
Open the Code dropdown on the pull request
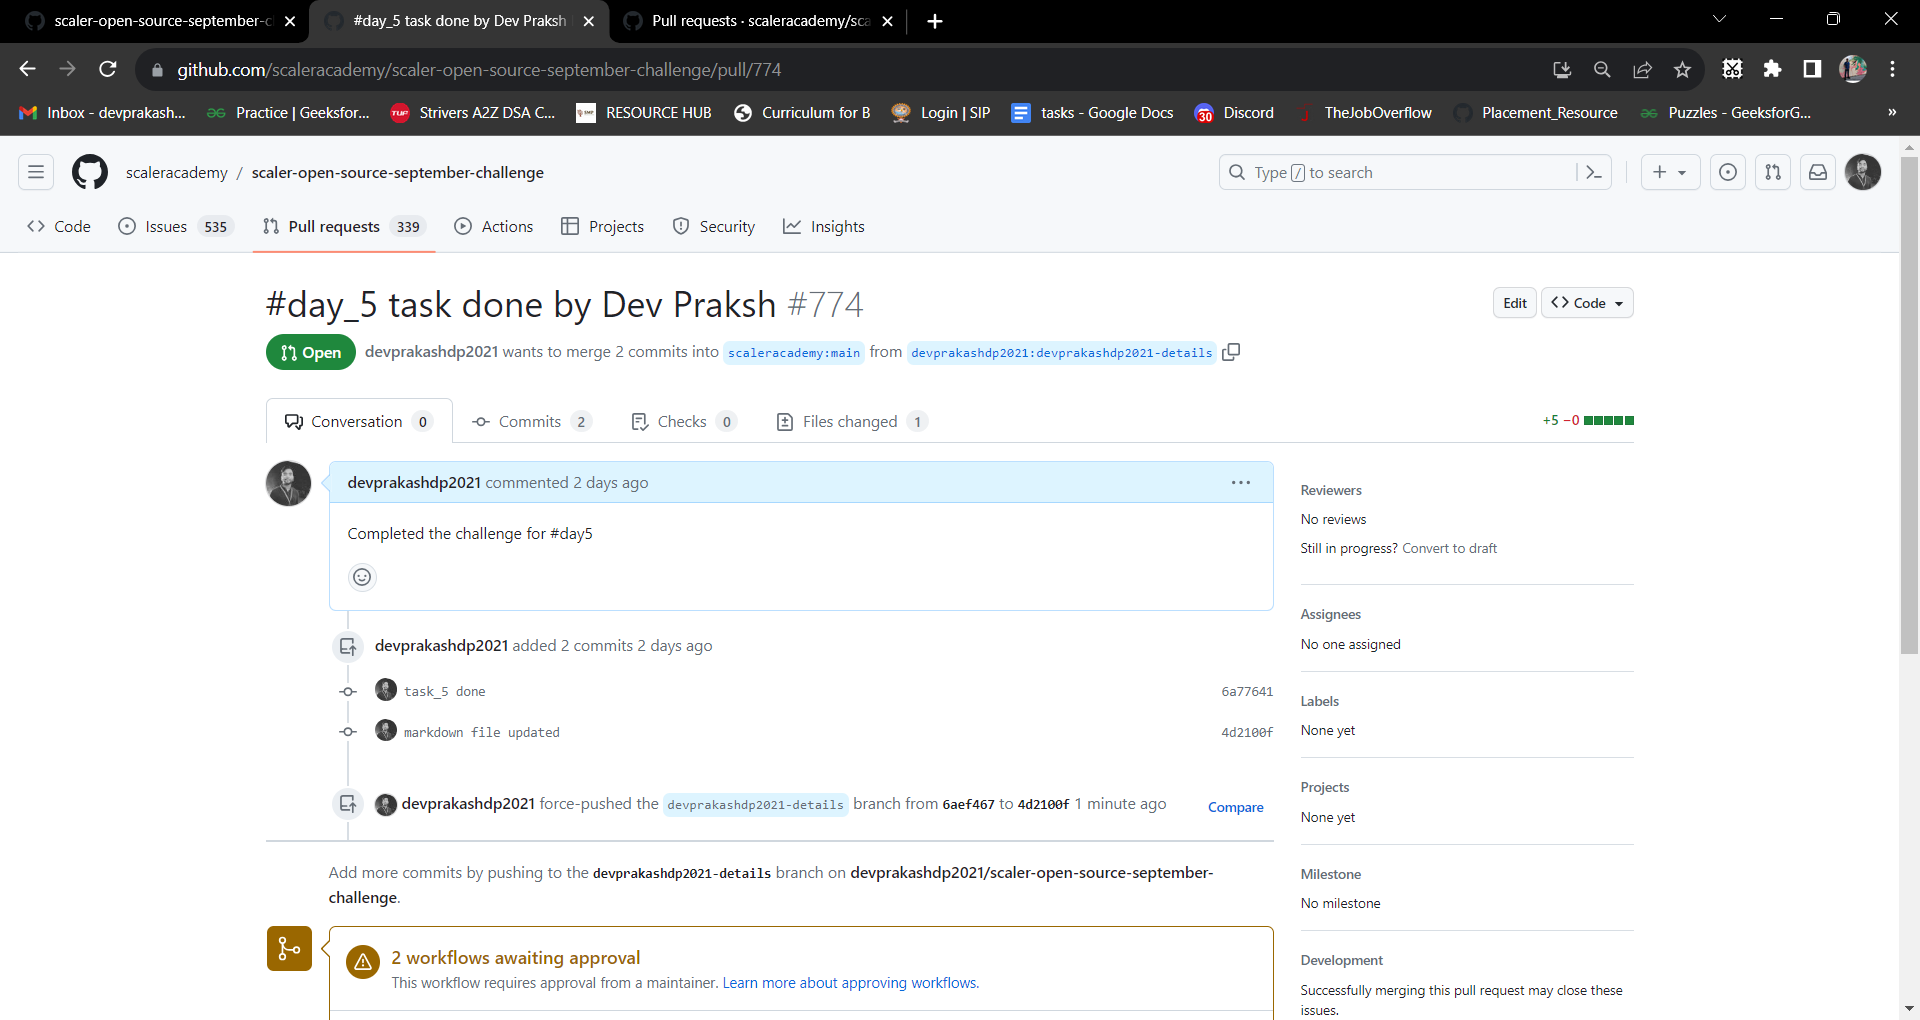click(1587, 303)
